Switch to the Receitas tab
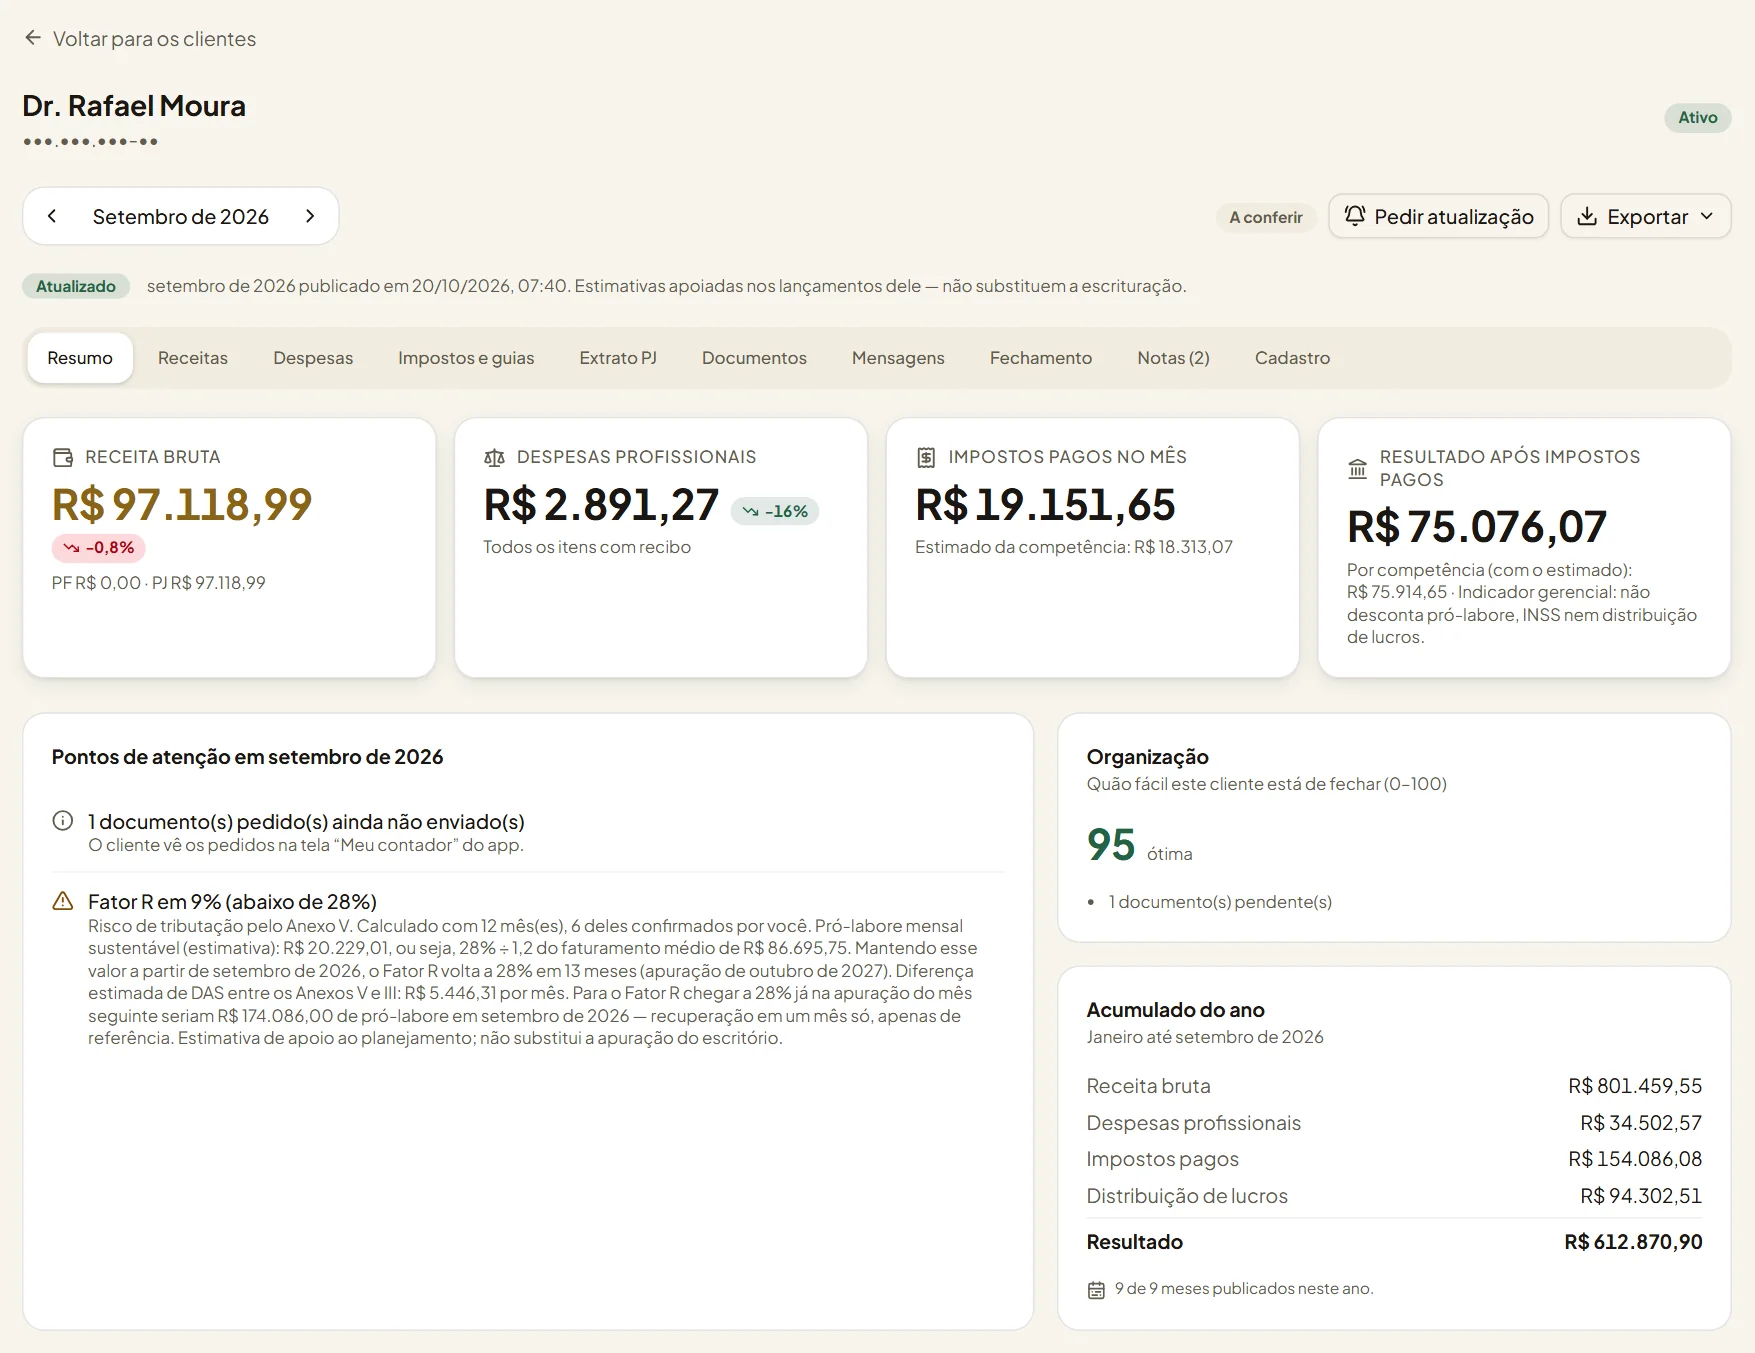Viewport: 1755px width, 1353px height. tap(193, 358)
